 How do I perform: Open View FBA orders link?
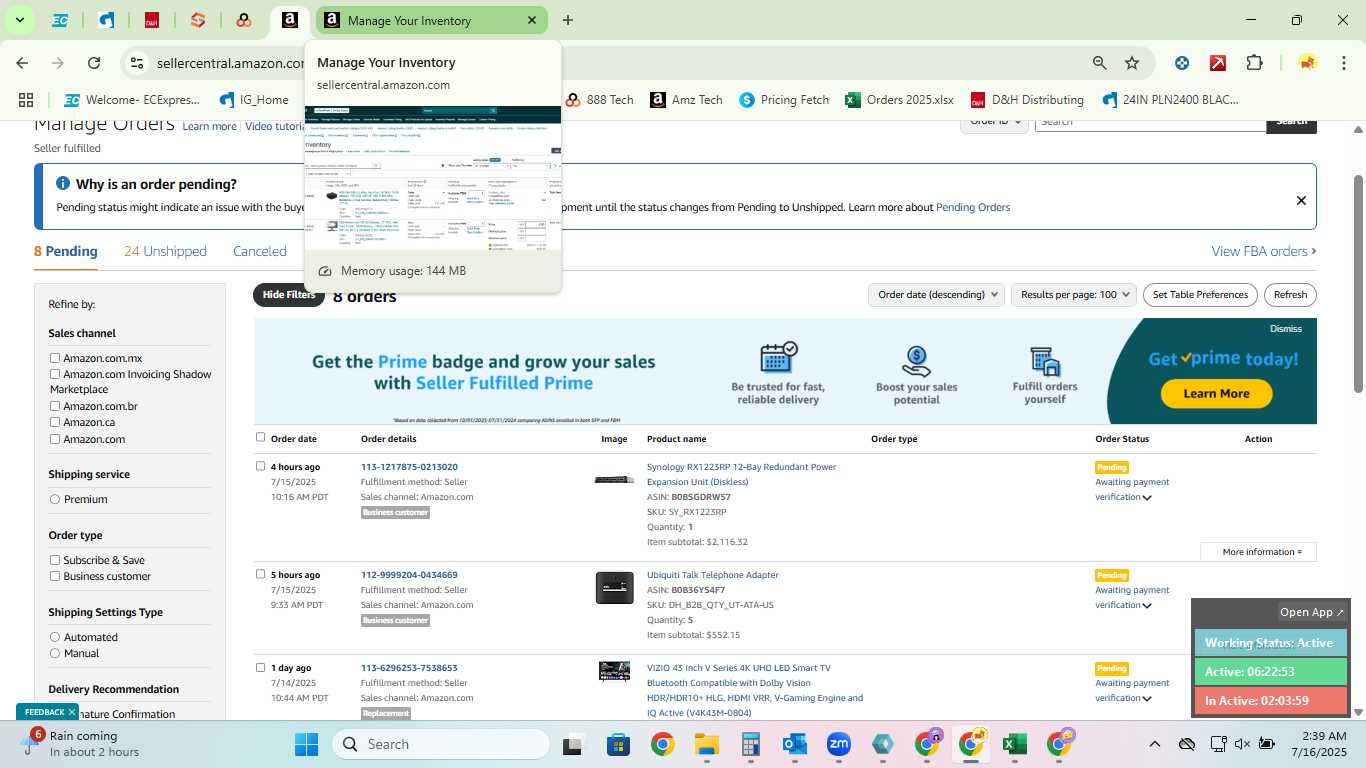point(1264,252)
